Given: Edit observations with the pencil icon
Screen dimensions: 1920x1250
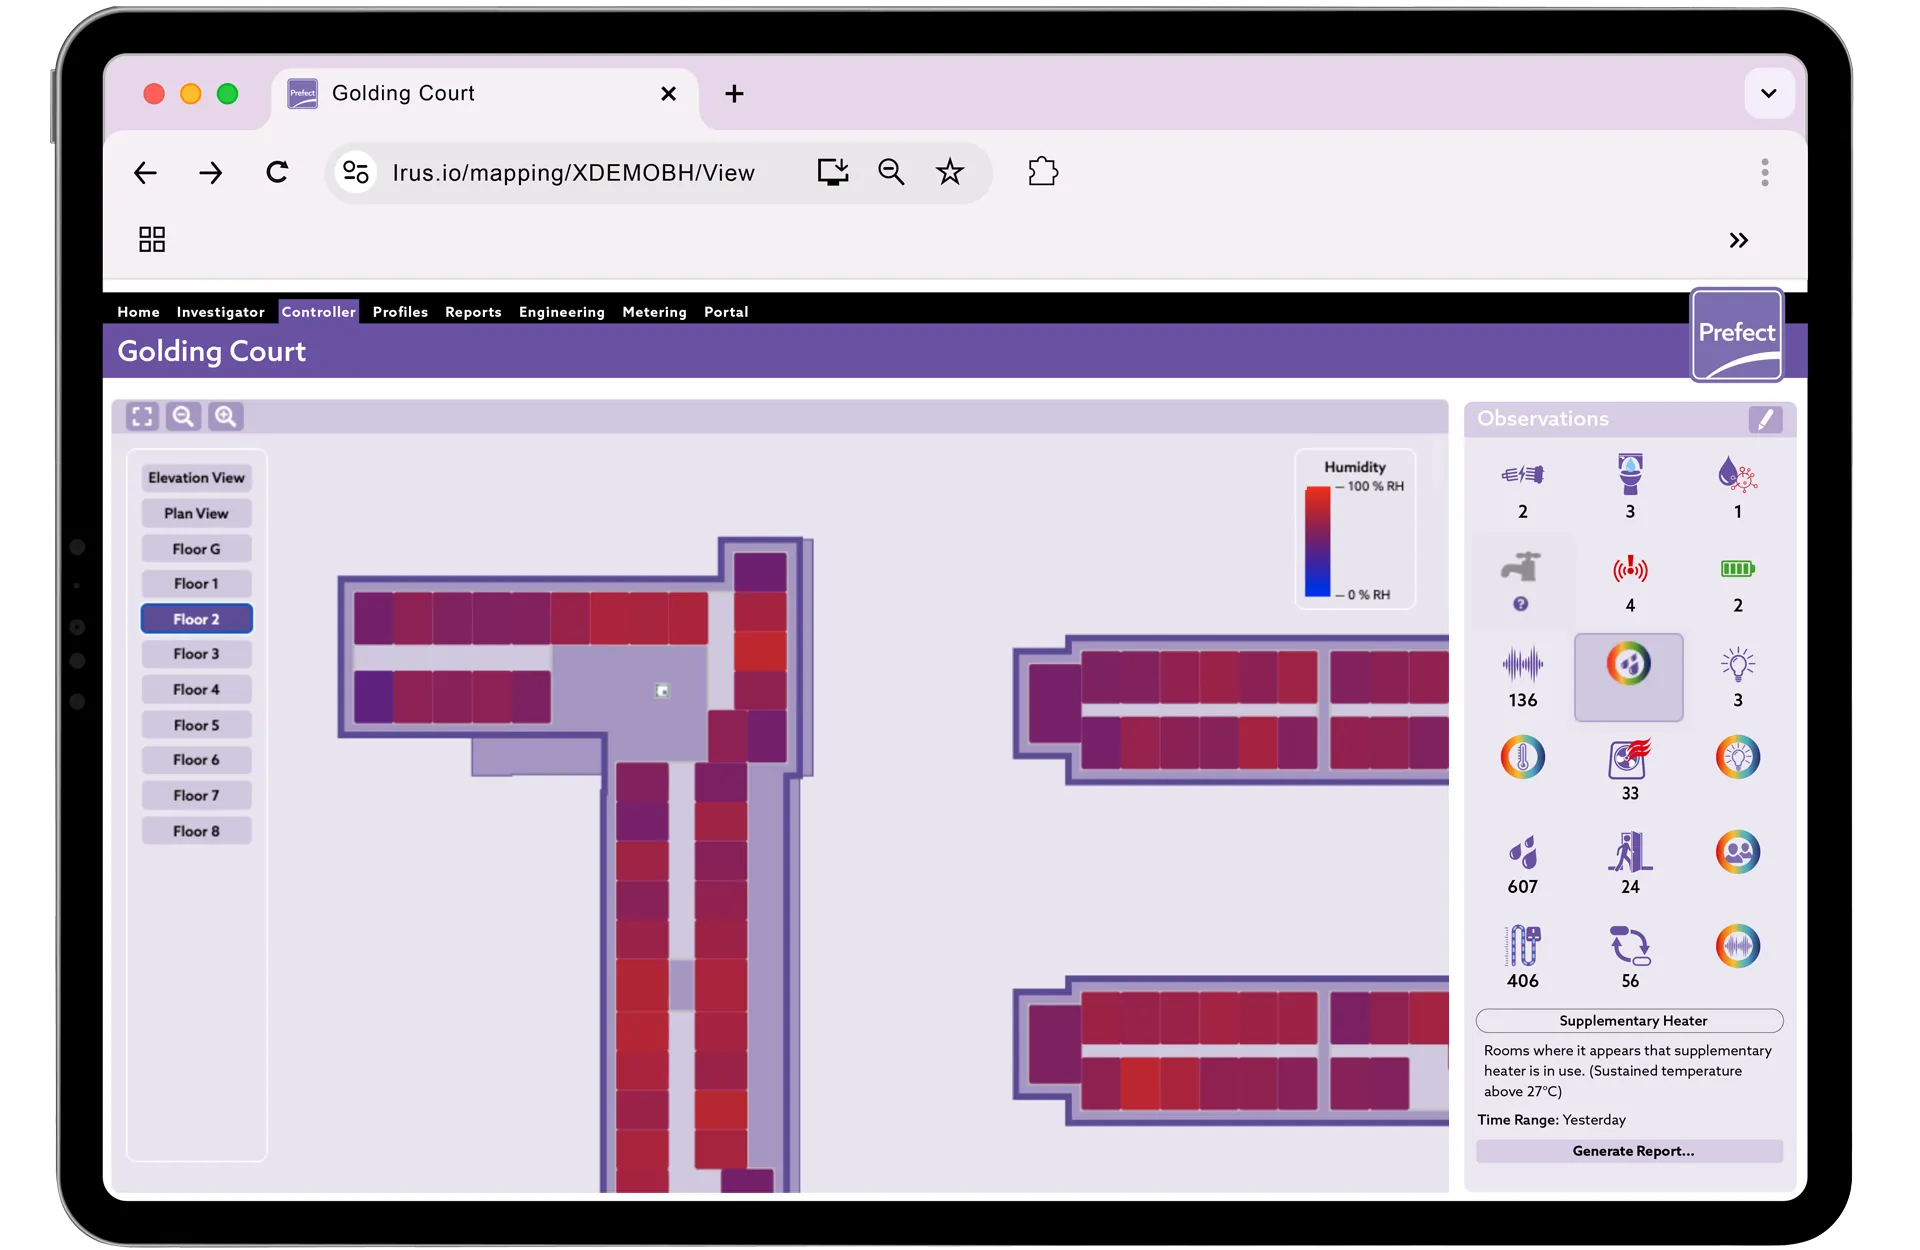Looking at the screenshot, I should click(x=1764, y=419).
